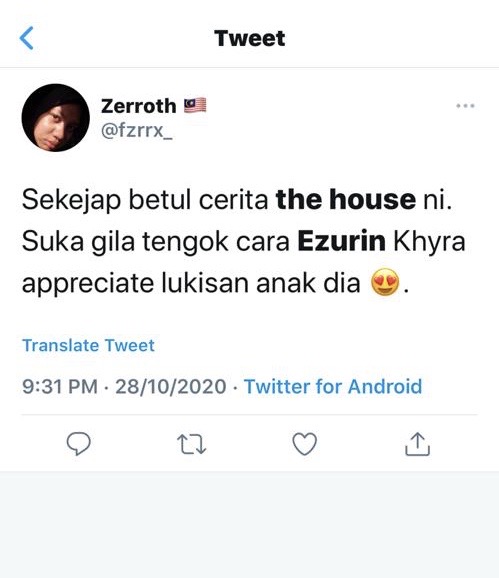Tap the 9:31 PM timestamp
This screenshot has height=578, width=499.
coord(60,386)
